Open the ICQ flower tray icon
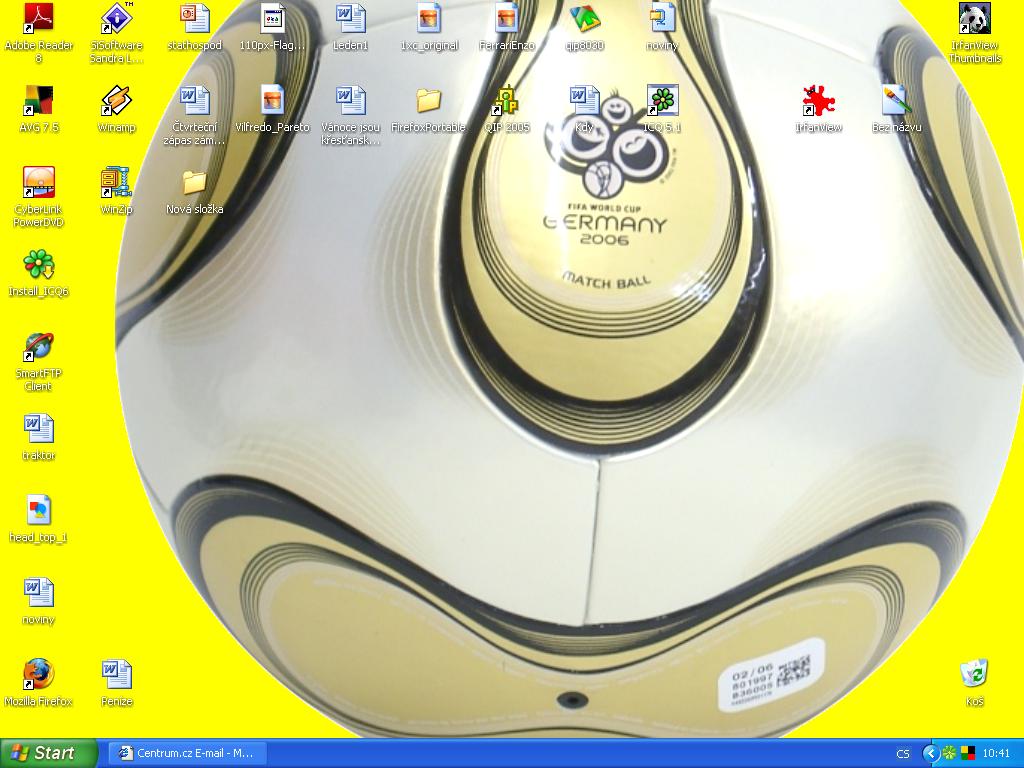The height and width of the screenshot is (768, 1024). click(950, 754)
